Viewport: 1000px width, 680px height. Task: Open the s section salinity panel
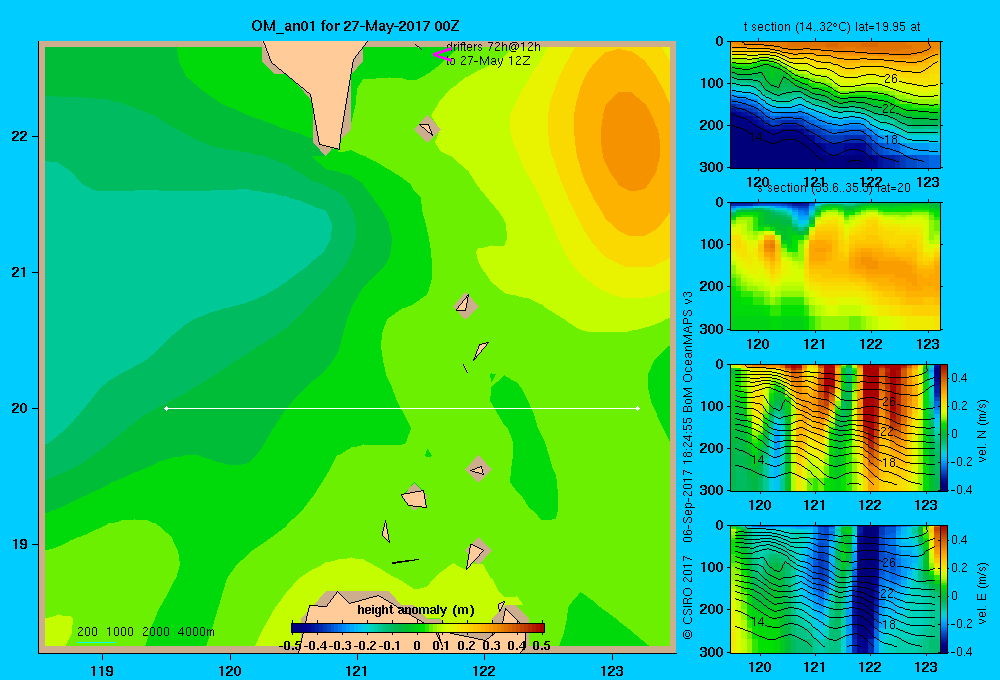[835, 265]
